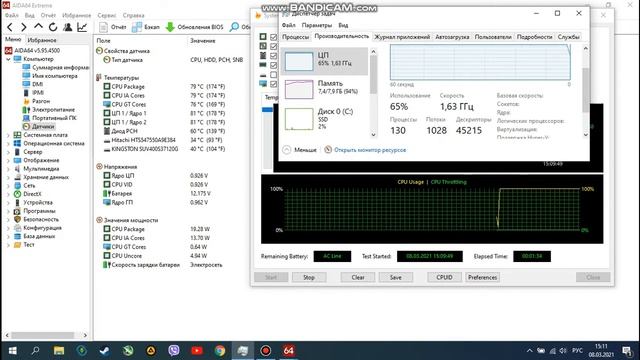Collapse the Компьютер tree node

pyautogui.click(x=8, y=59)
